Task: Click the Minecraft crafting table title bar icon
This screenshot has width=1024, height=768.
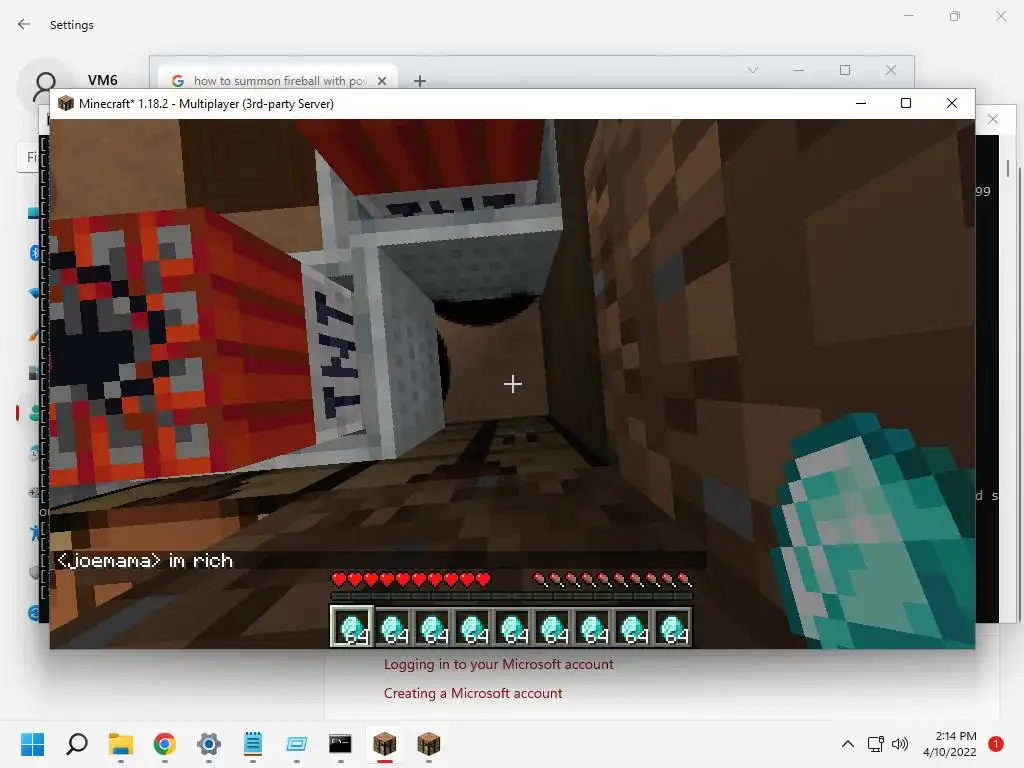Action: (x=65, y=103)
